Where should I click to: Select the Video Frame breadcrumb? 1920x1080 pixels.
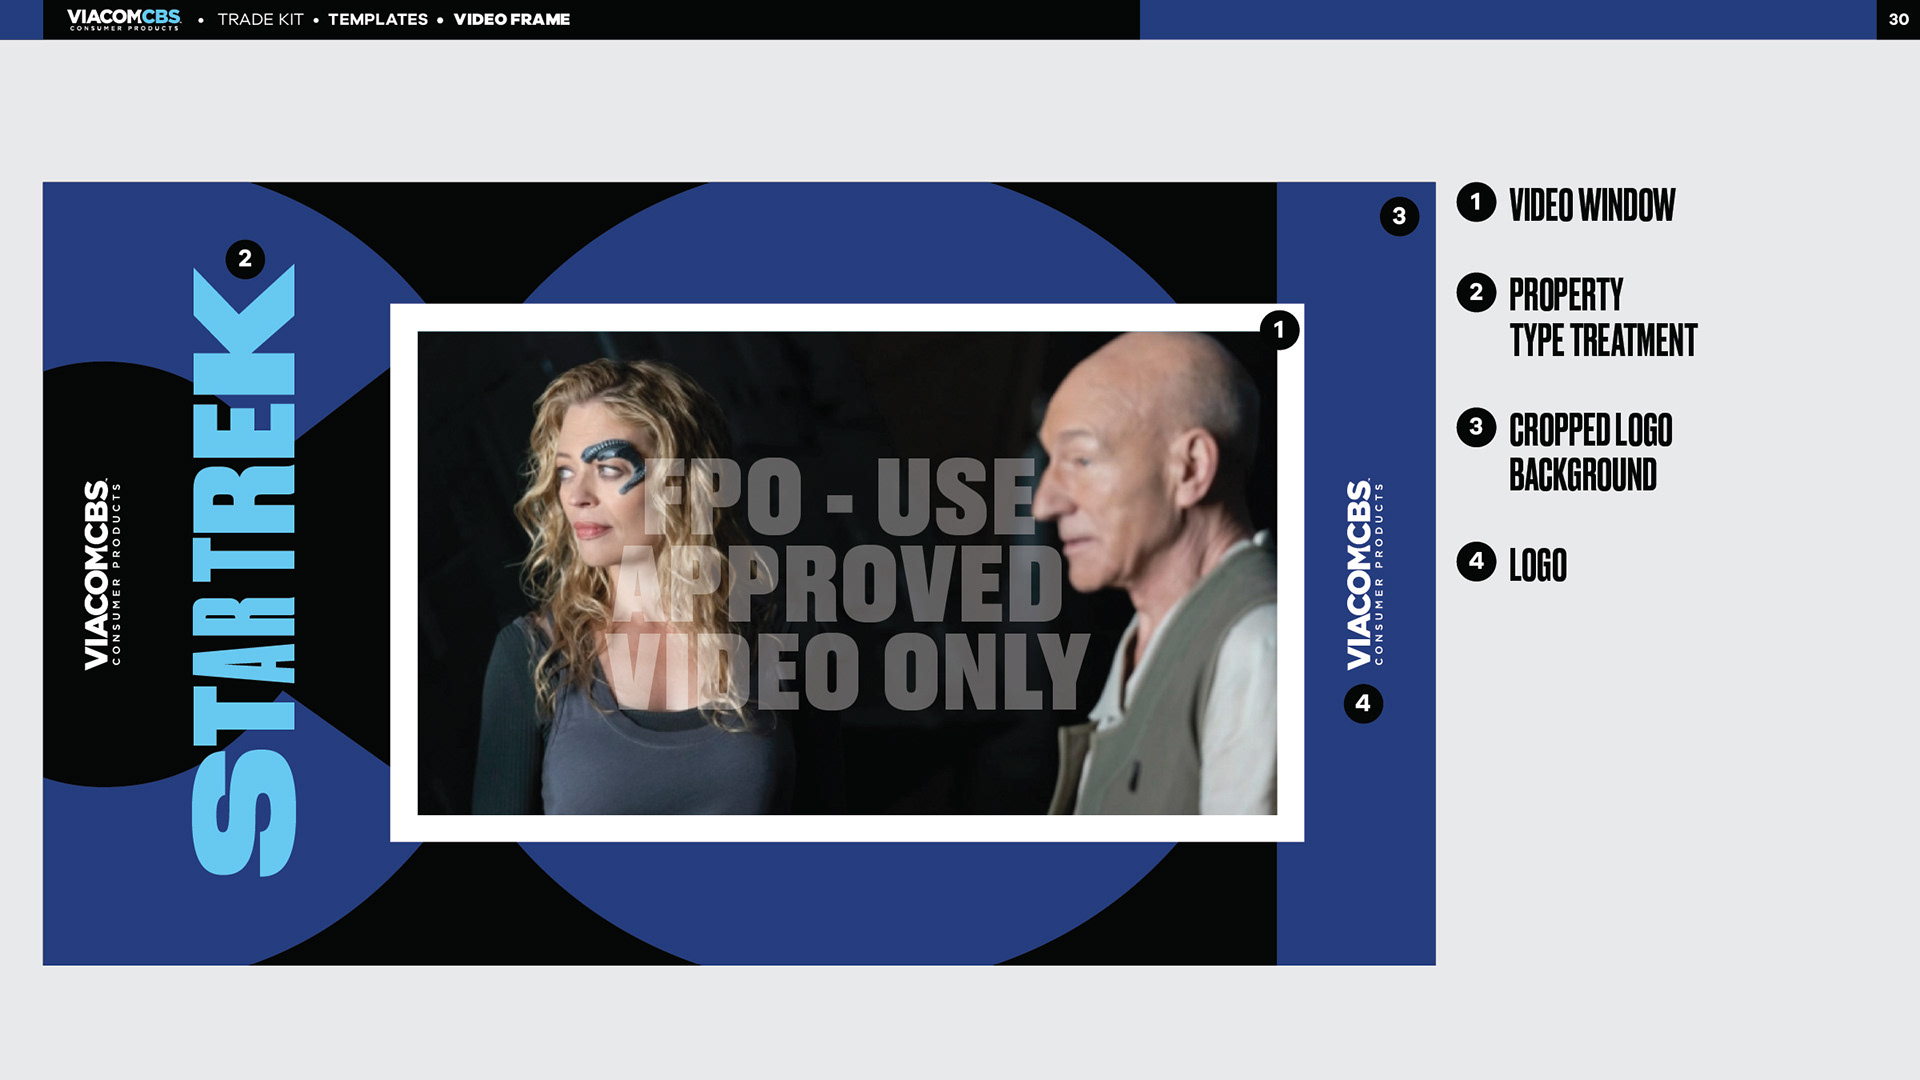point(511,19)
